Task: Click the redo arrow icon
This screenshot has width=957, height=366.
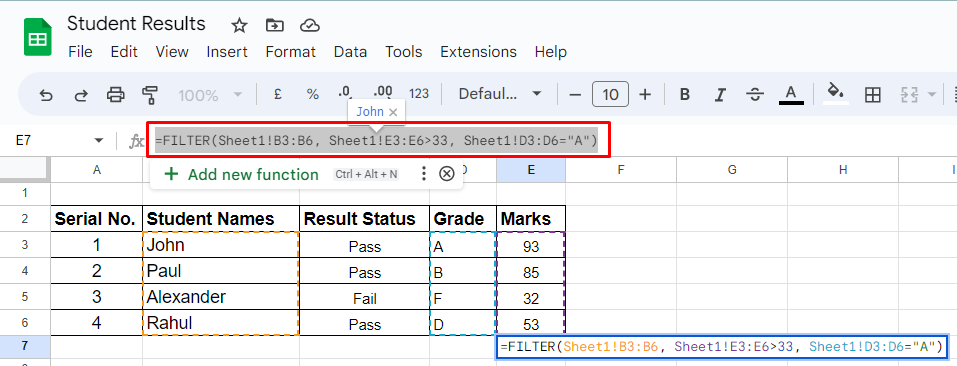Action: (x=81, y=95)
